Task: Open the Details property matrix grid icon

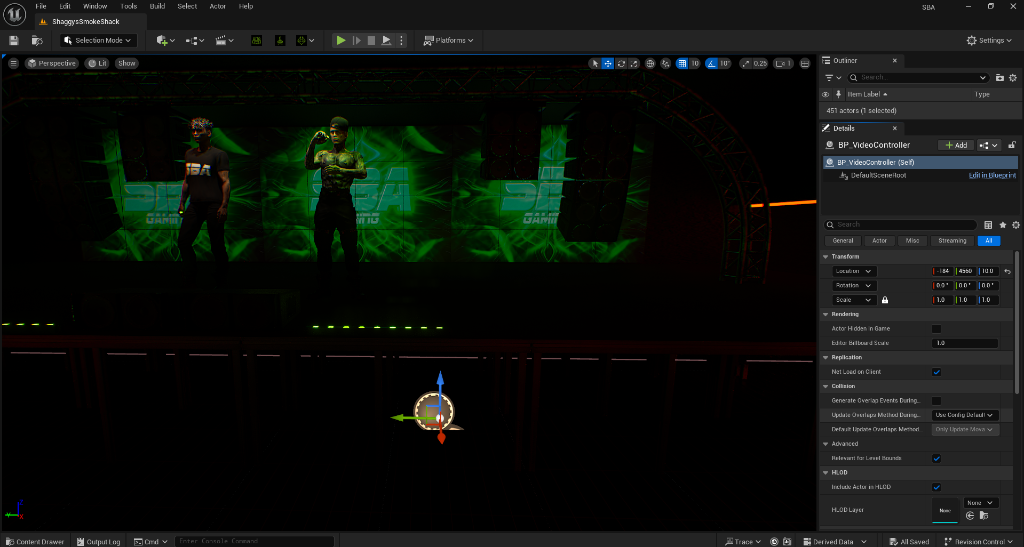Action: (x=988, y=225)
